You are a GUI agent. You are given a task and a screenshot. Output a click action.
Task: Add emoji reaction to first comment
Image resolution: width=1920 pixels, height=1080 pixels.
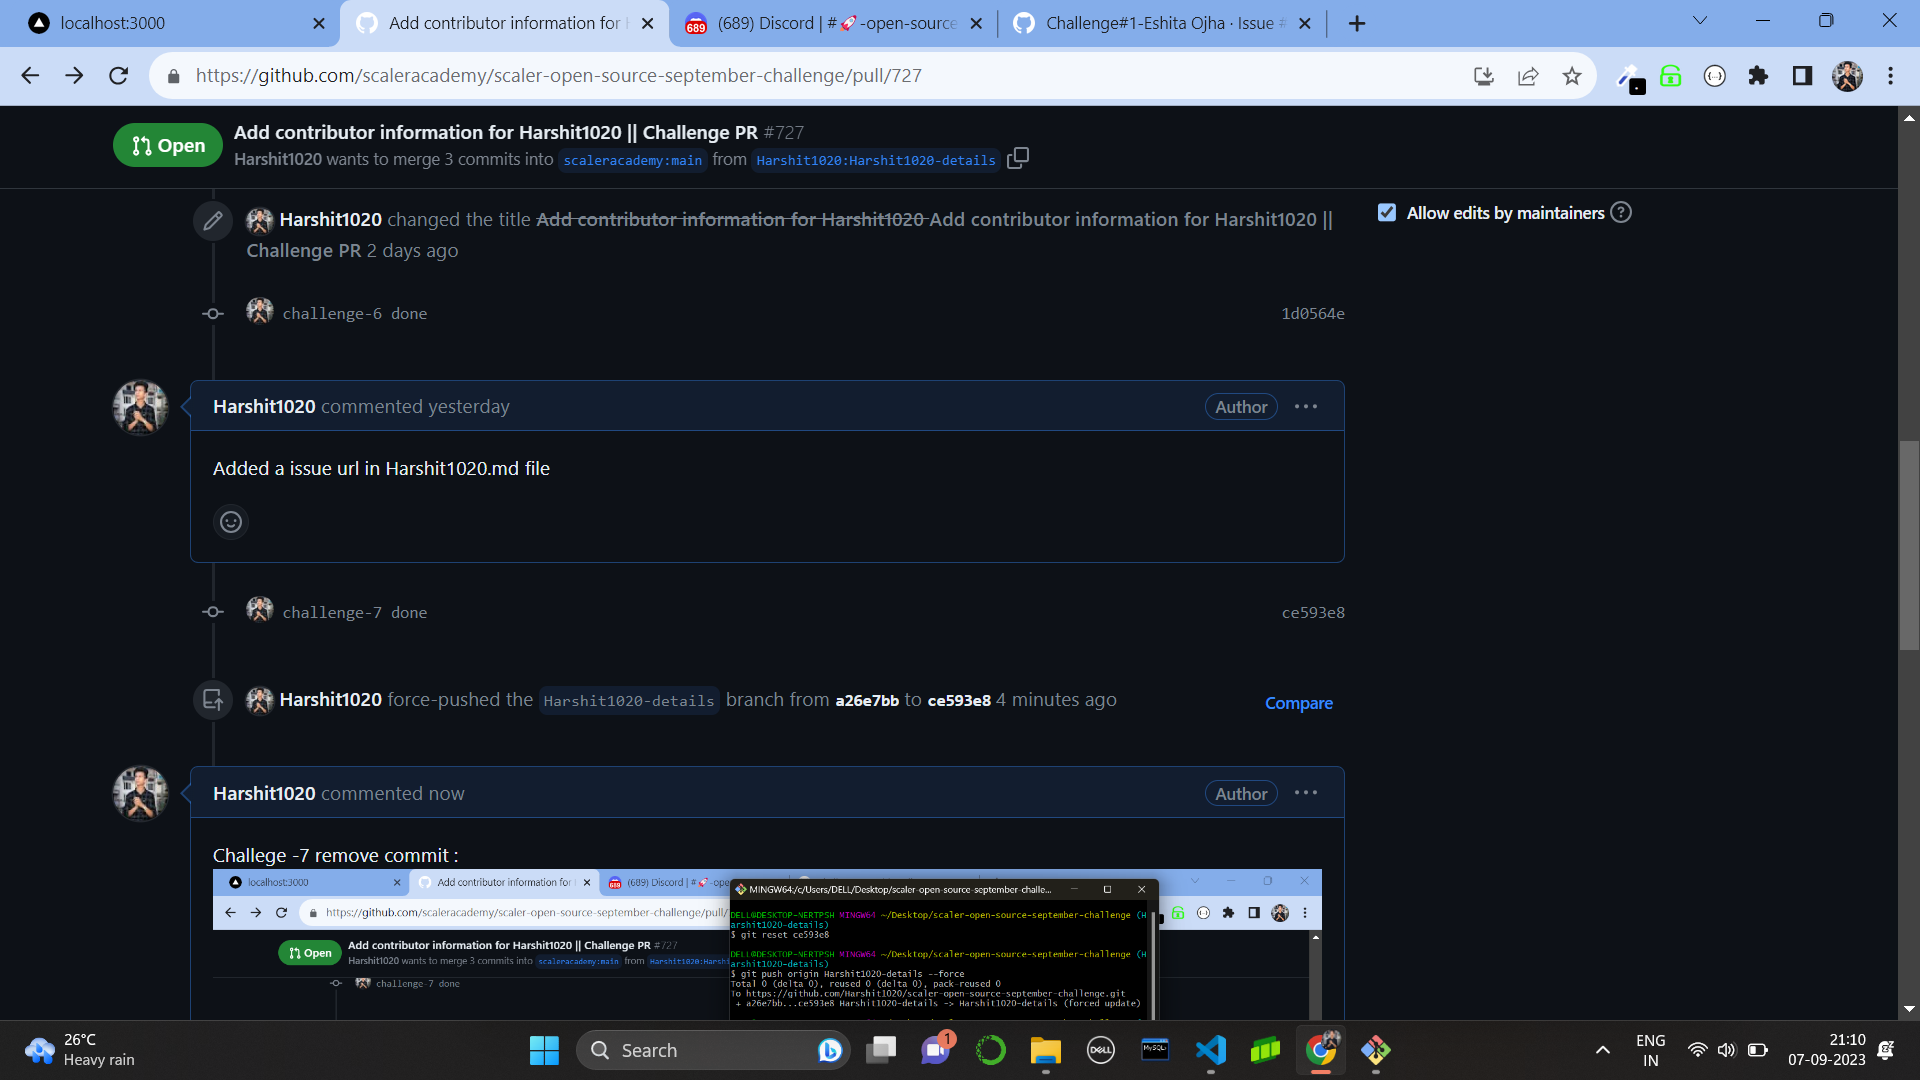click(231, 522)
